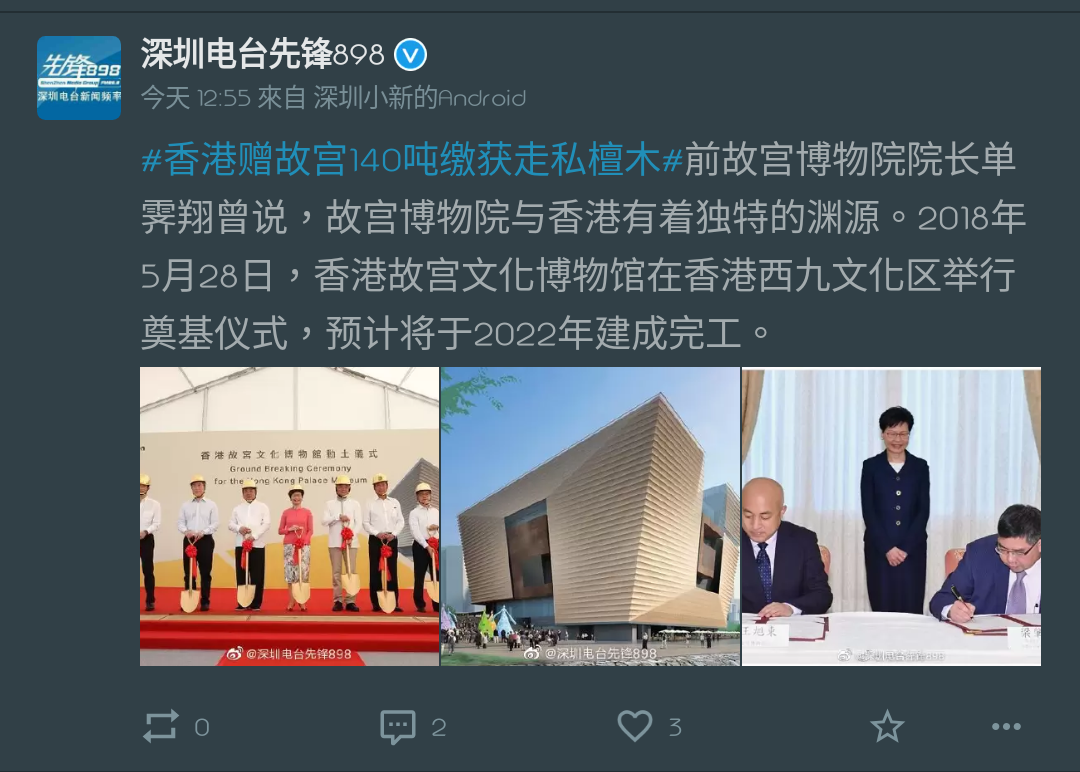The image size is (1080, 772).
Task: Open hashtag 香港赠故宫140吨缴获走私檀木
Action: tap(412, 160)
